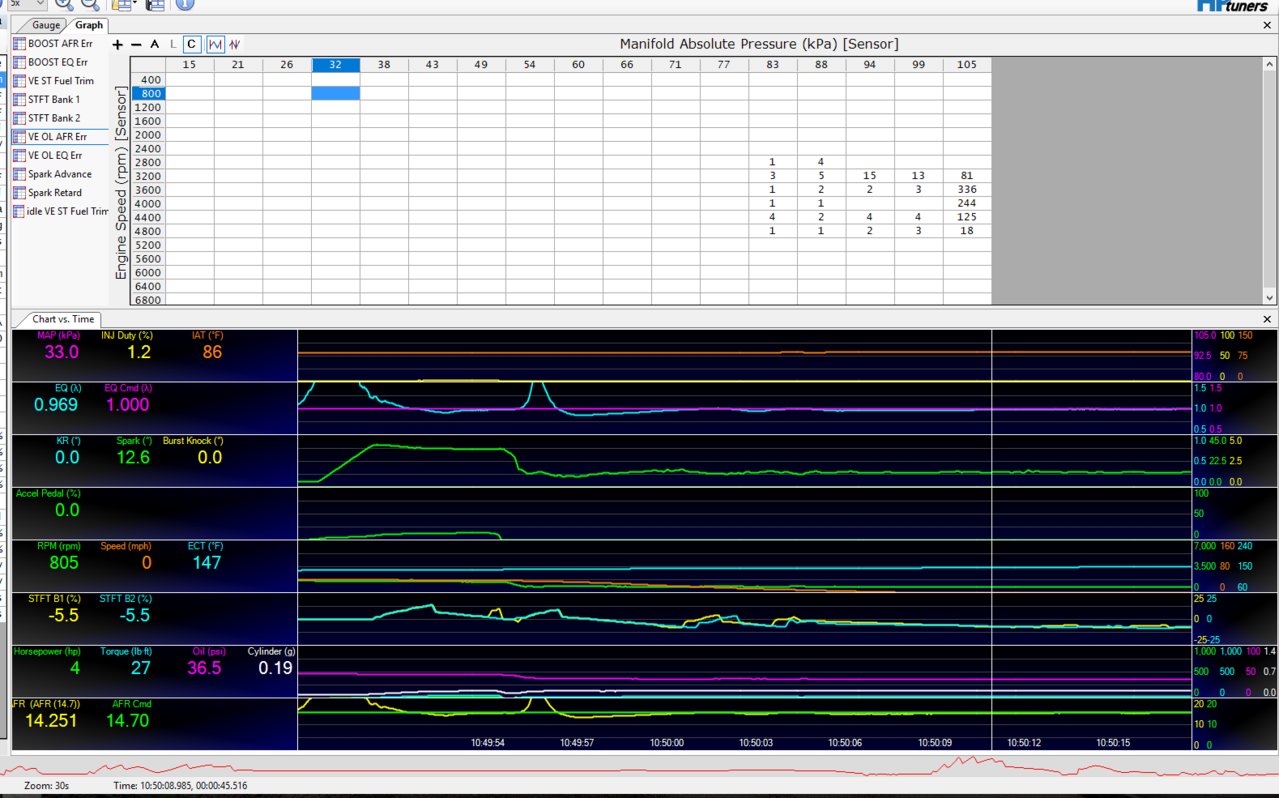Click the 3600 rpm row header
The width and height of the screenshot is (1279, 798).
coord(150,189)
